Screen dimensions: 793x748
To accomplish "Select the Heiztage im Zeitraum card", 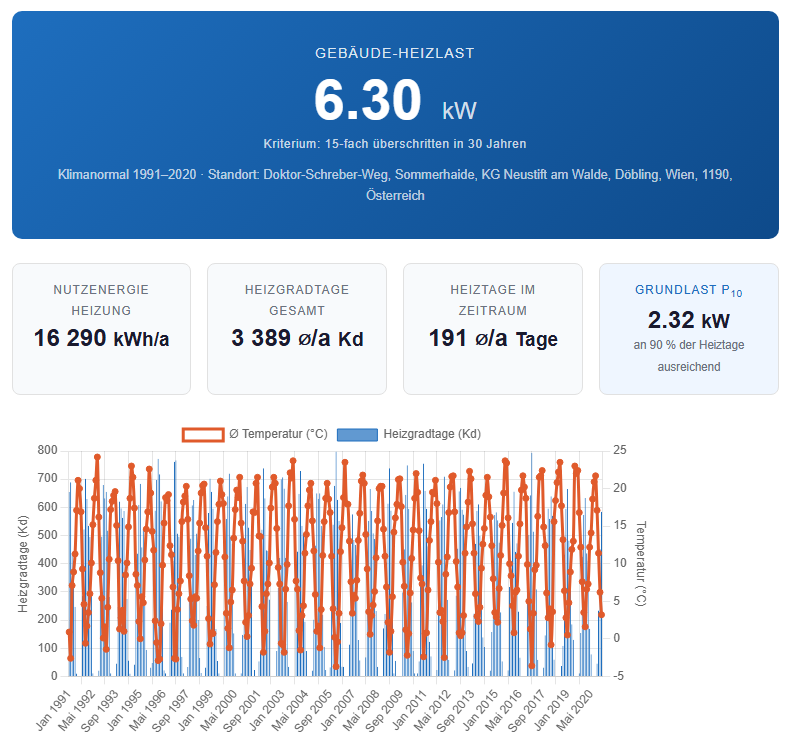I will point(493,328).
